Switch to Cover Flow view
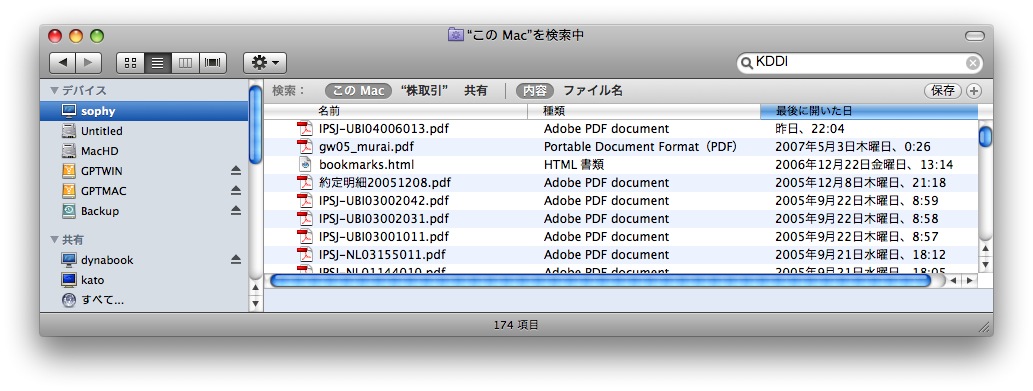 213,63
